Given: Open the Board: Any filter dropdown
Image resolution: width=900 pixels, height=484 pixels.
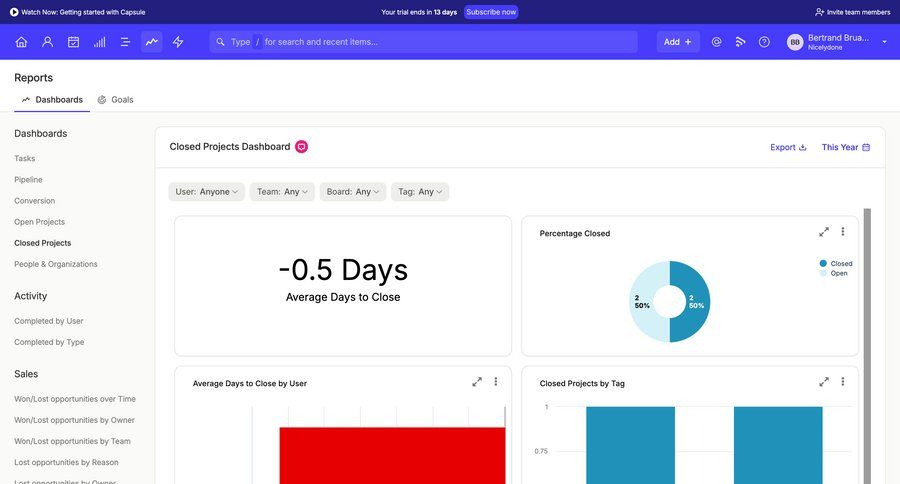Looking at the screenshot, I should [x=353, y=192].
